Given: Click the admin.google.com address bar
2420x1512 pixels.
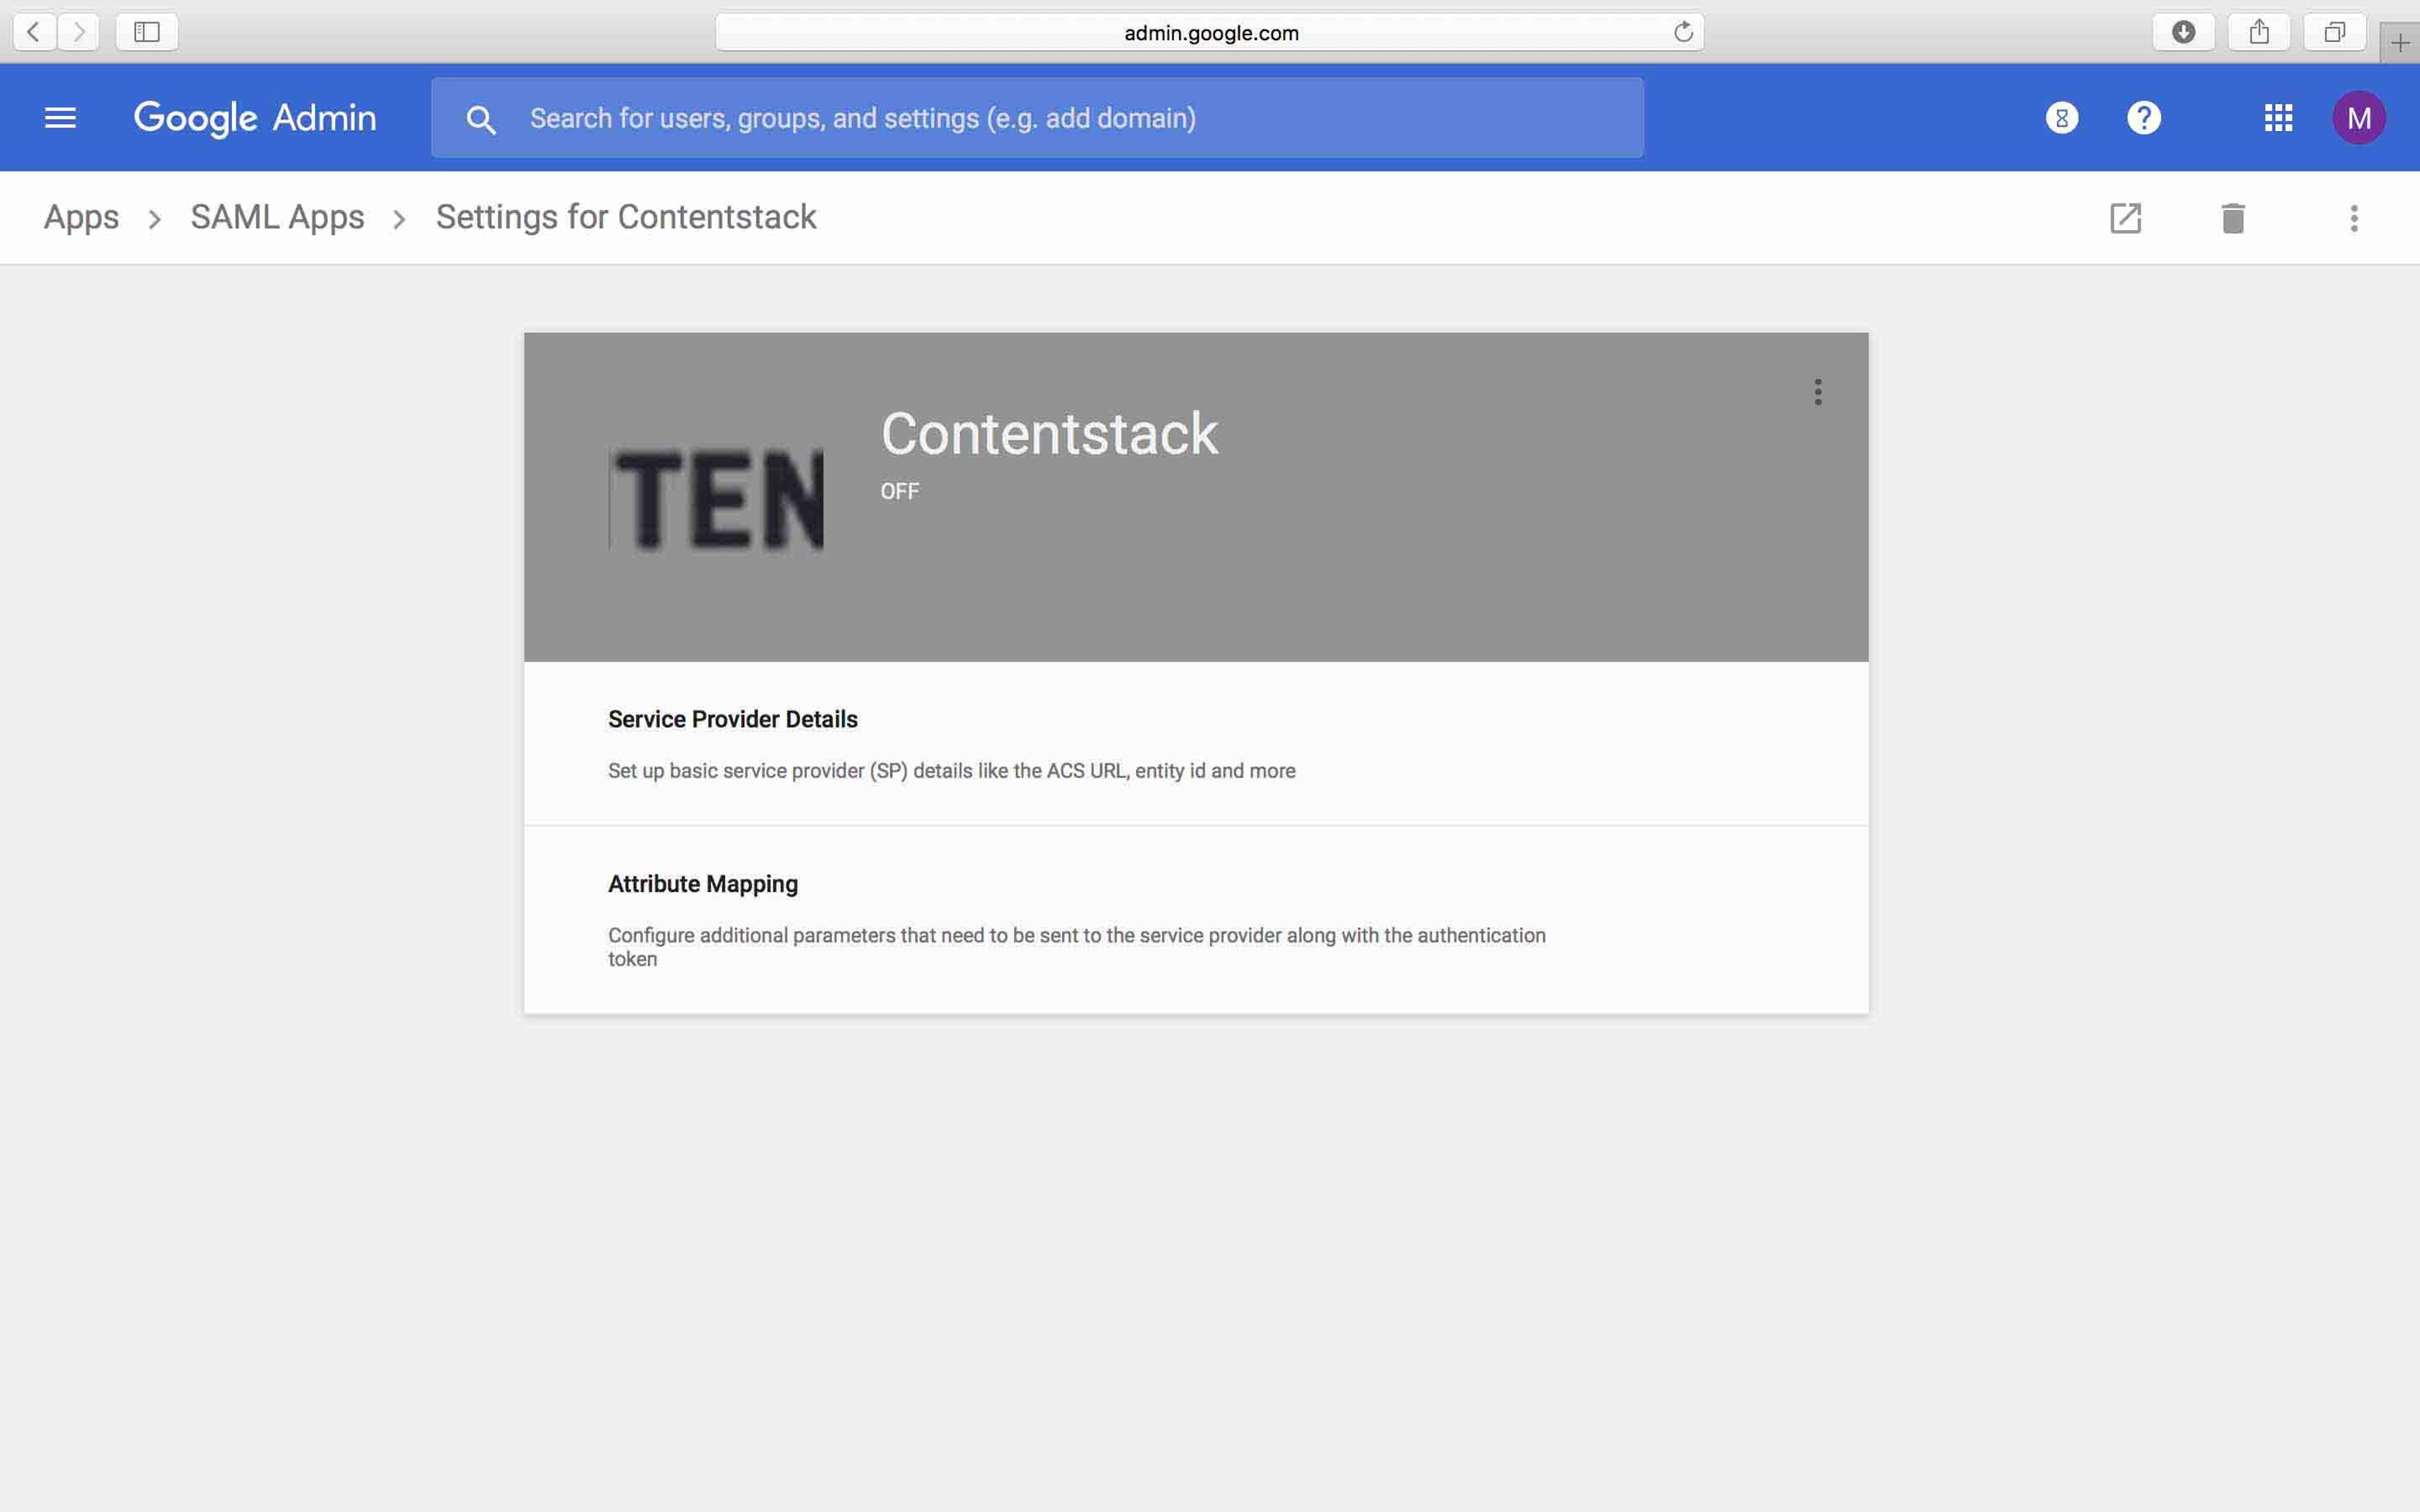Looking at the screenshot, I should (x=1210, y=32).
